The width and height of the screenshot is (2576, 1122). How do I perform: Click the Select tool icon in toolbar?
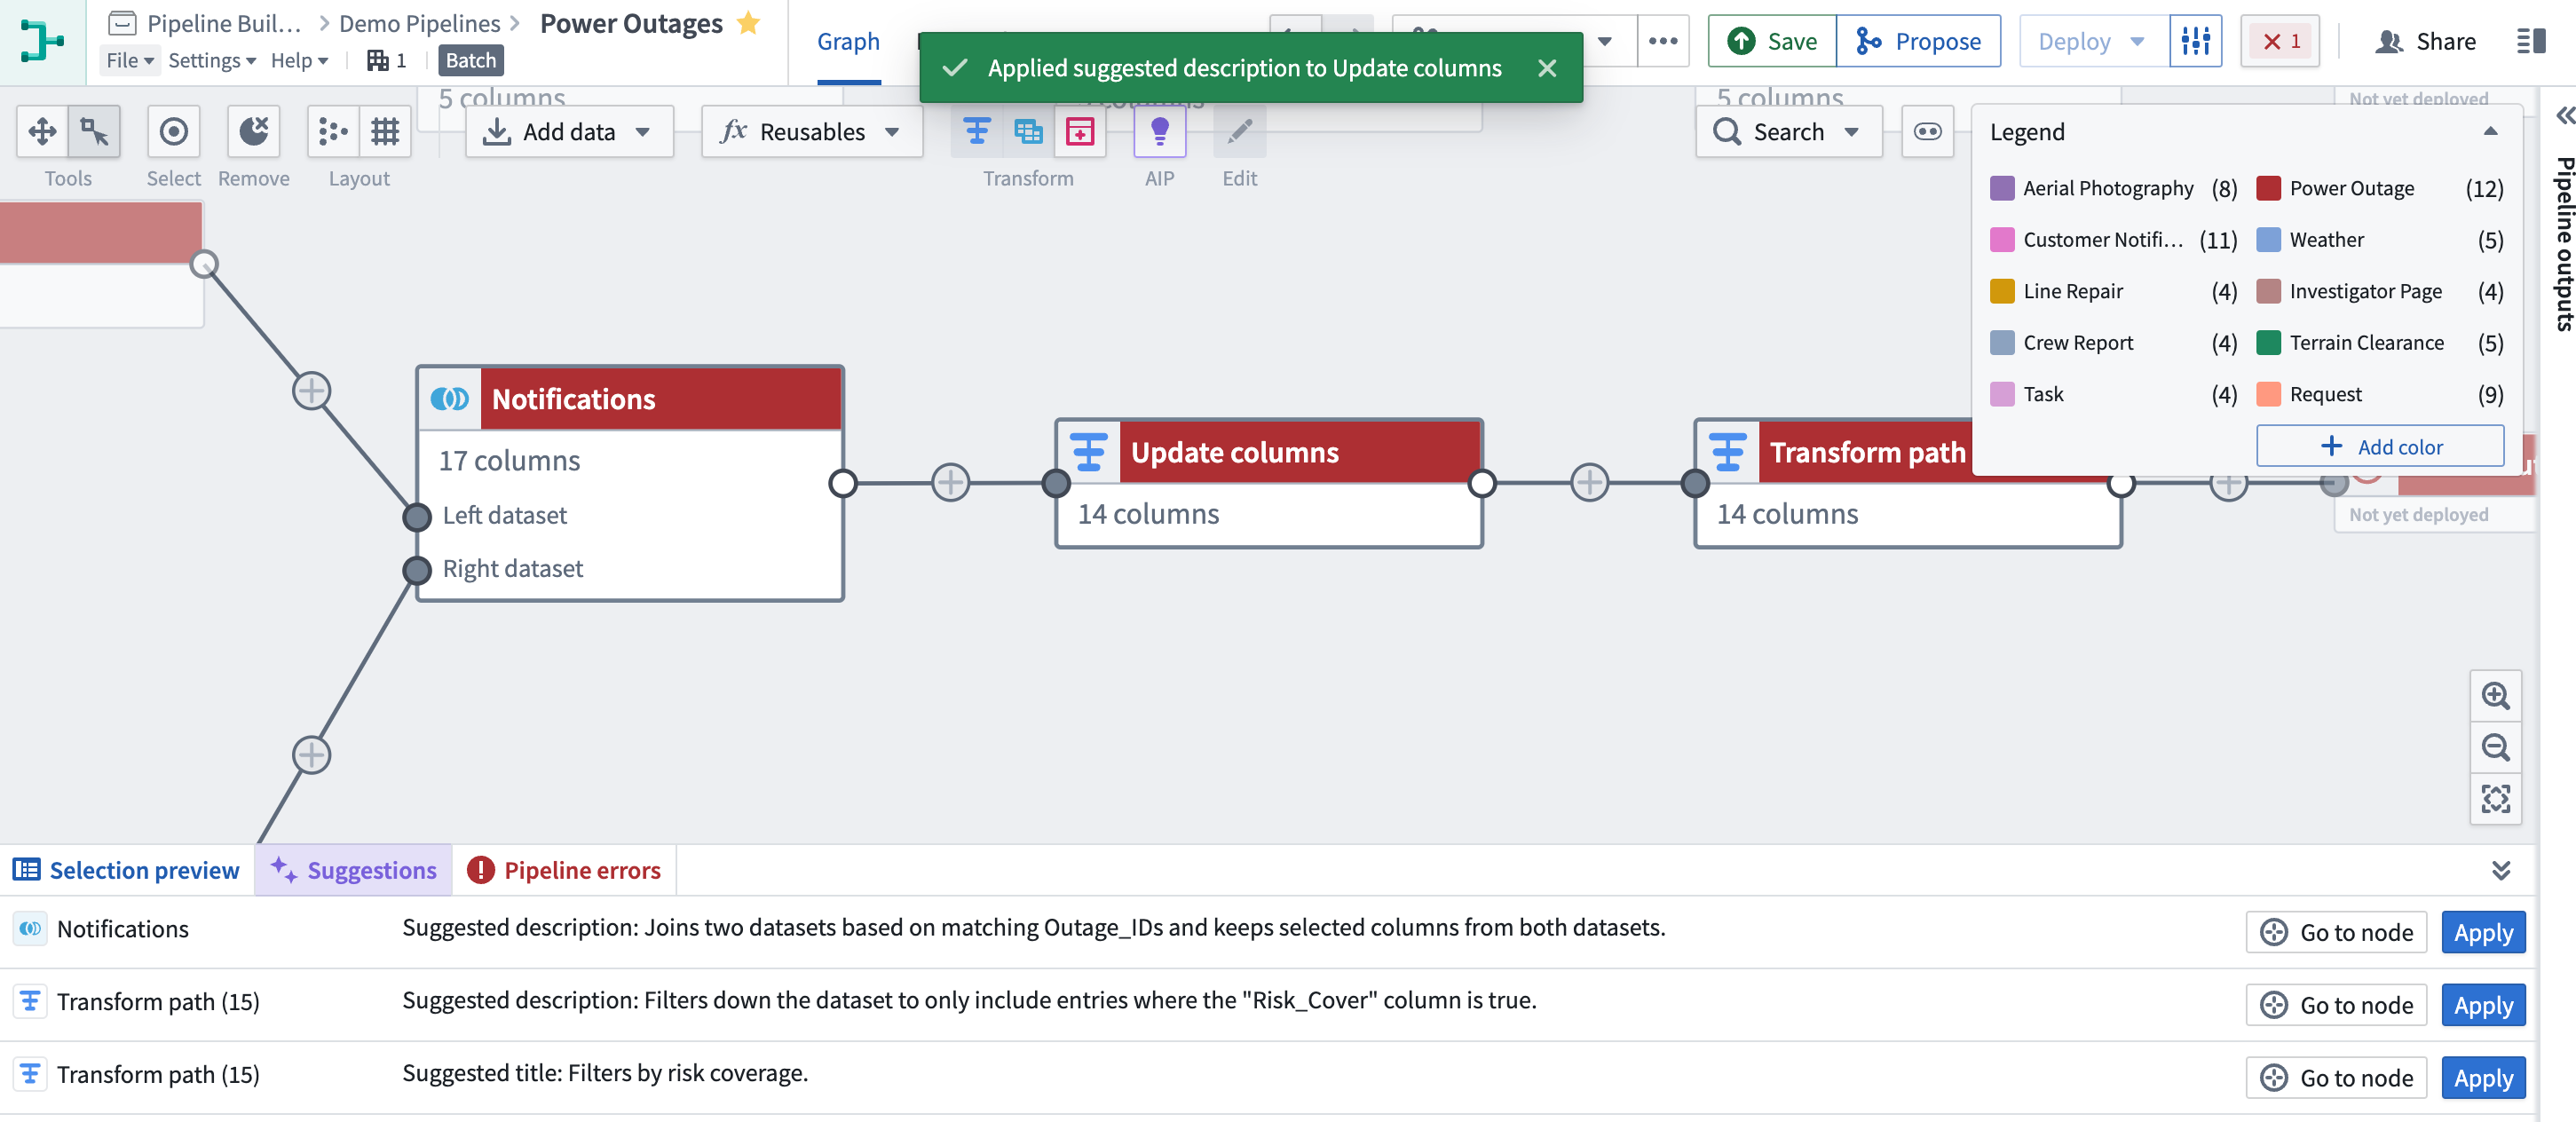[170, 131]
